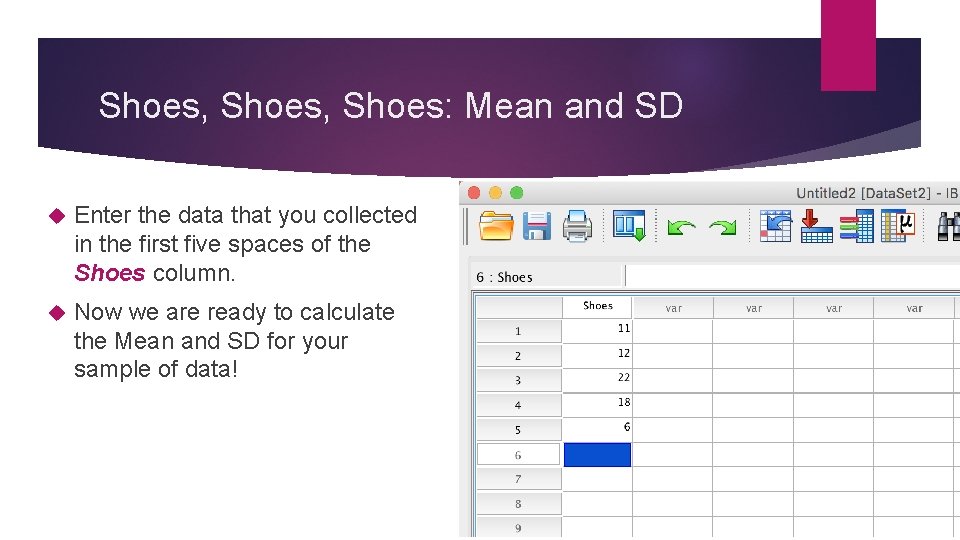Click the Go to Case toolbar icon

(775, 226)
